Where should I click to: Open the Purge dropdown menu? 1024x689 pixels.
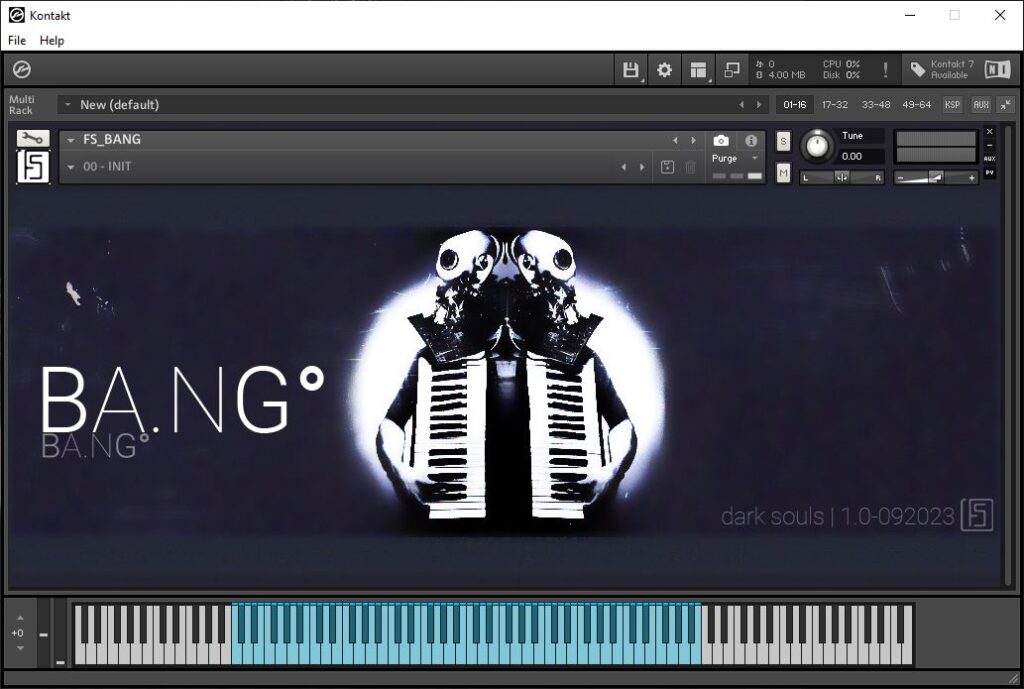tap(736, 159)
